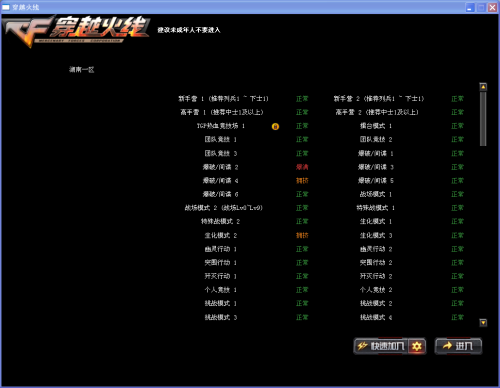This screenshot has height=388, width=500.
Task: Select channel 特殊战模式 2
Action: coord(220,221)
